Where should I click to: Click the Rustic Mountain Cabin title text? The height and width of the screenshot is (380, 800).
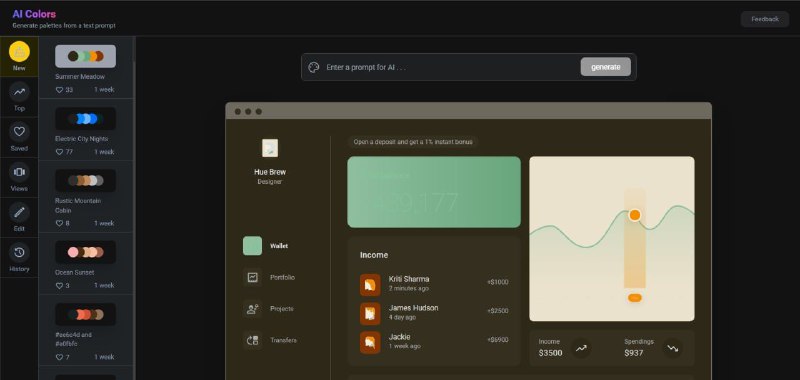click(78, 206)
